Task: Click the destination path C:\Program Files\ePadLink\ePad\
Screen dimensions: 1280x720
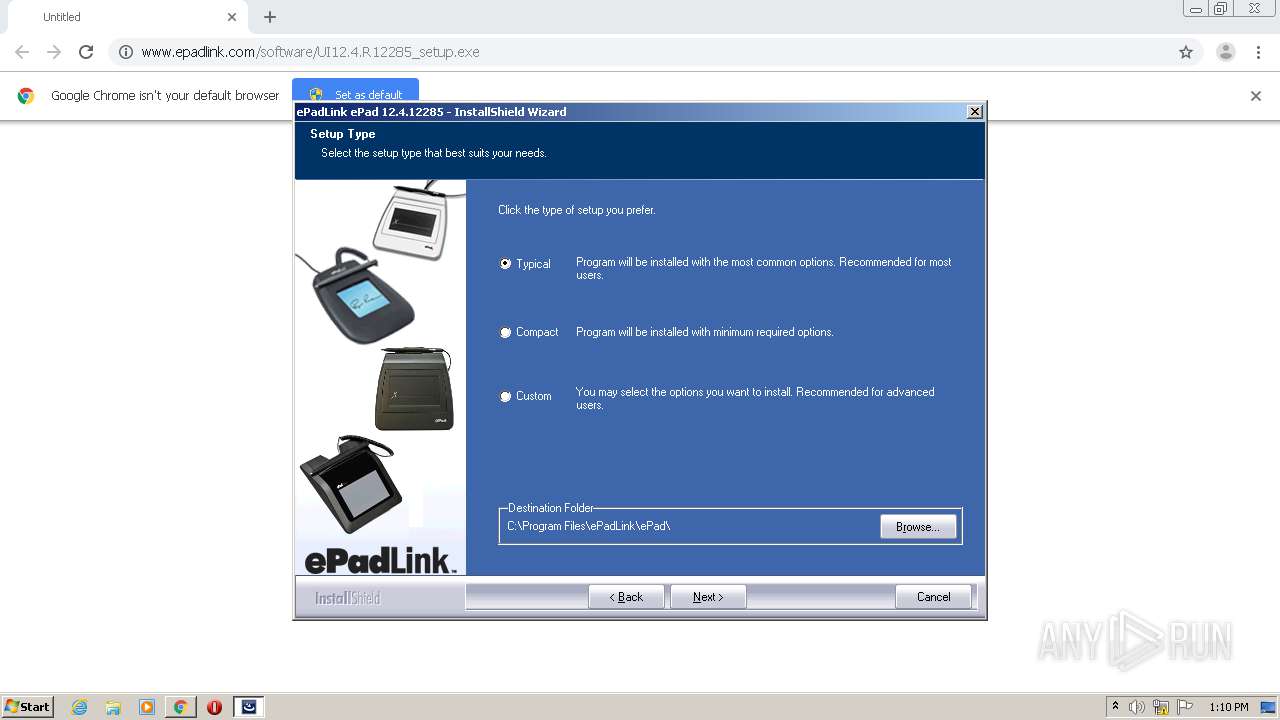Action: point(588,526)
